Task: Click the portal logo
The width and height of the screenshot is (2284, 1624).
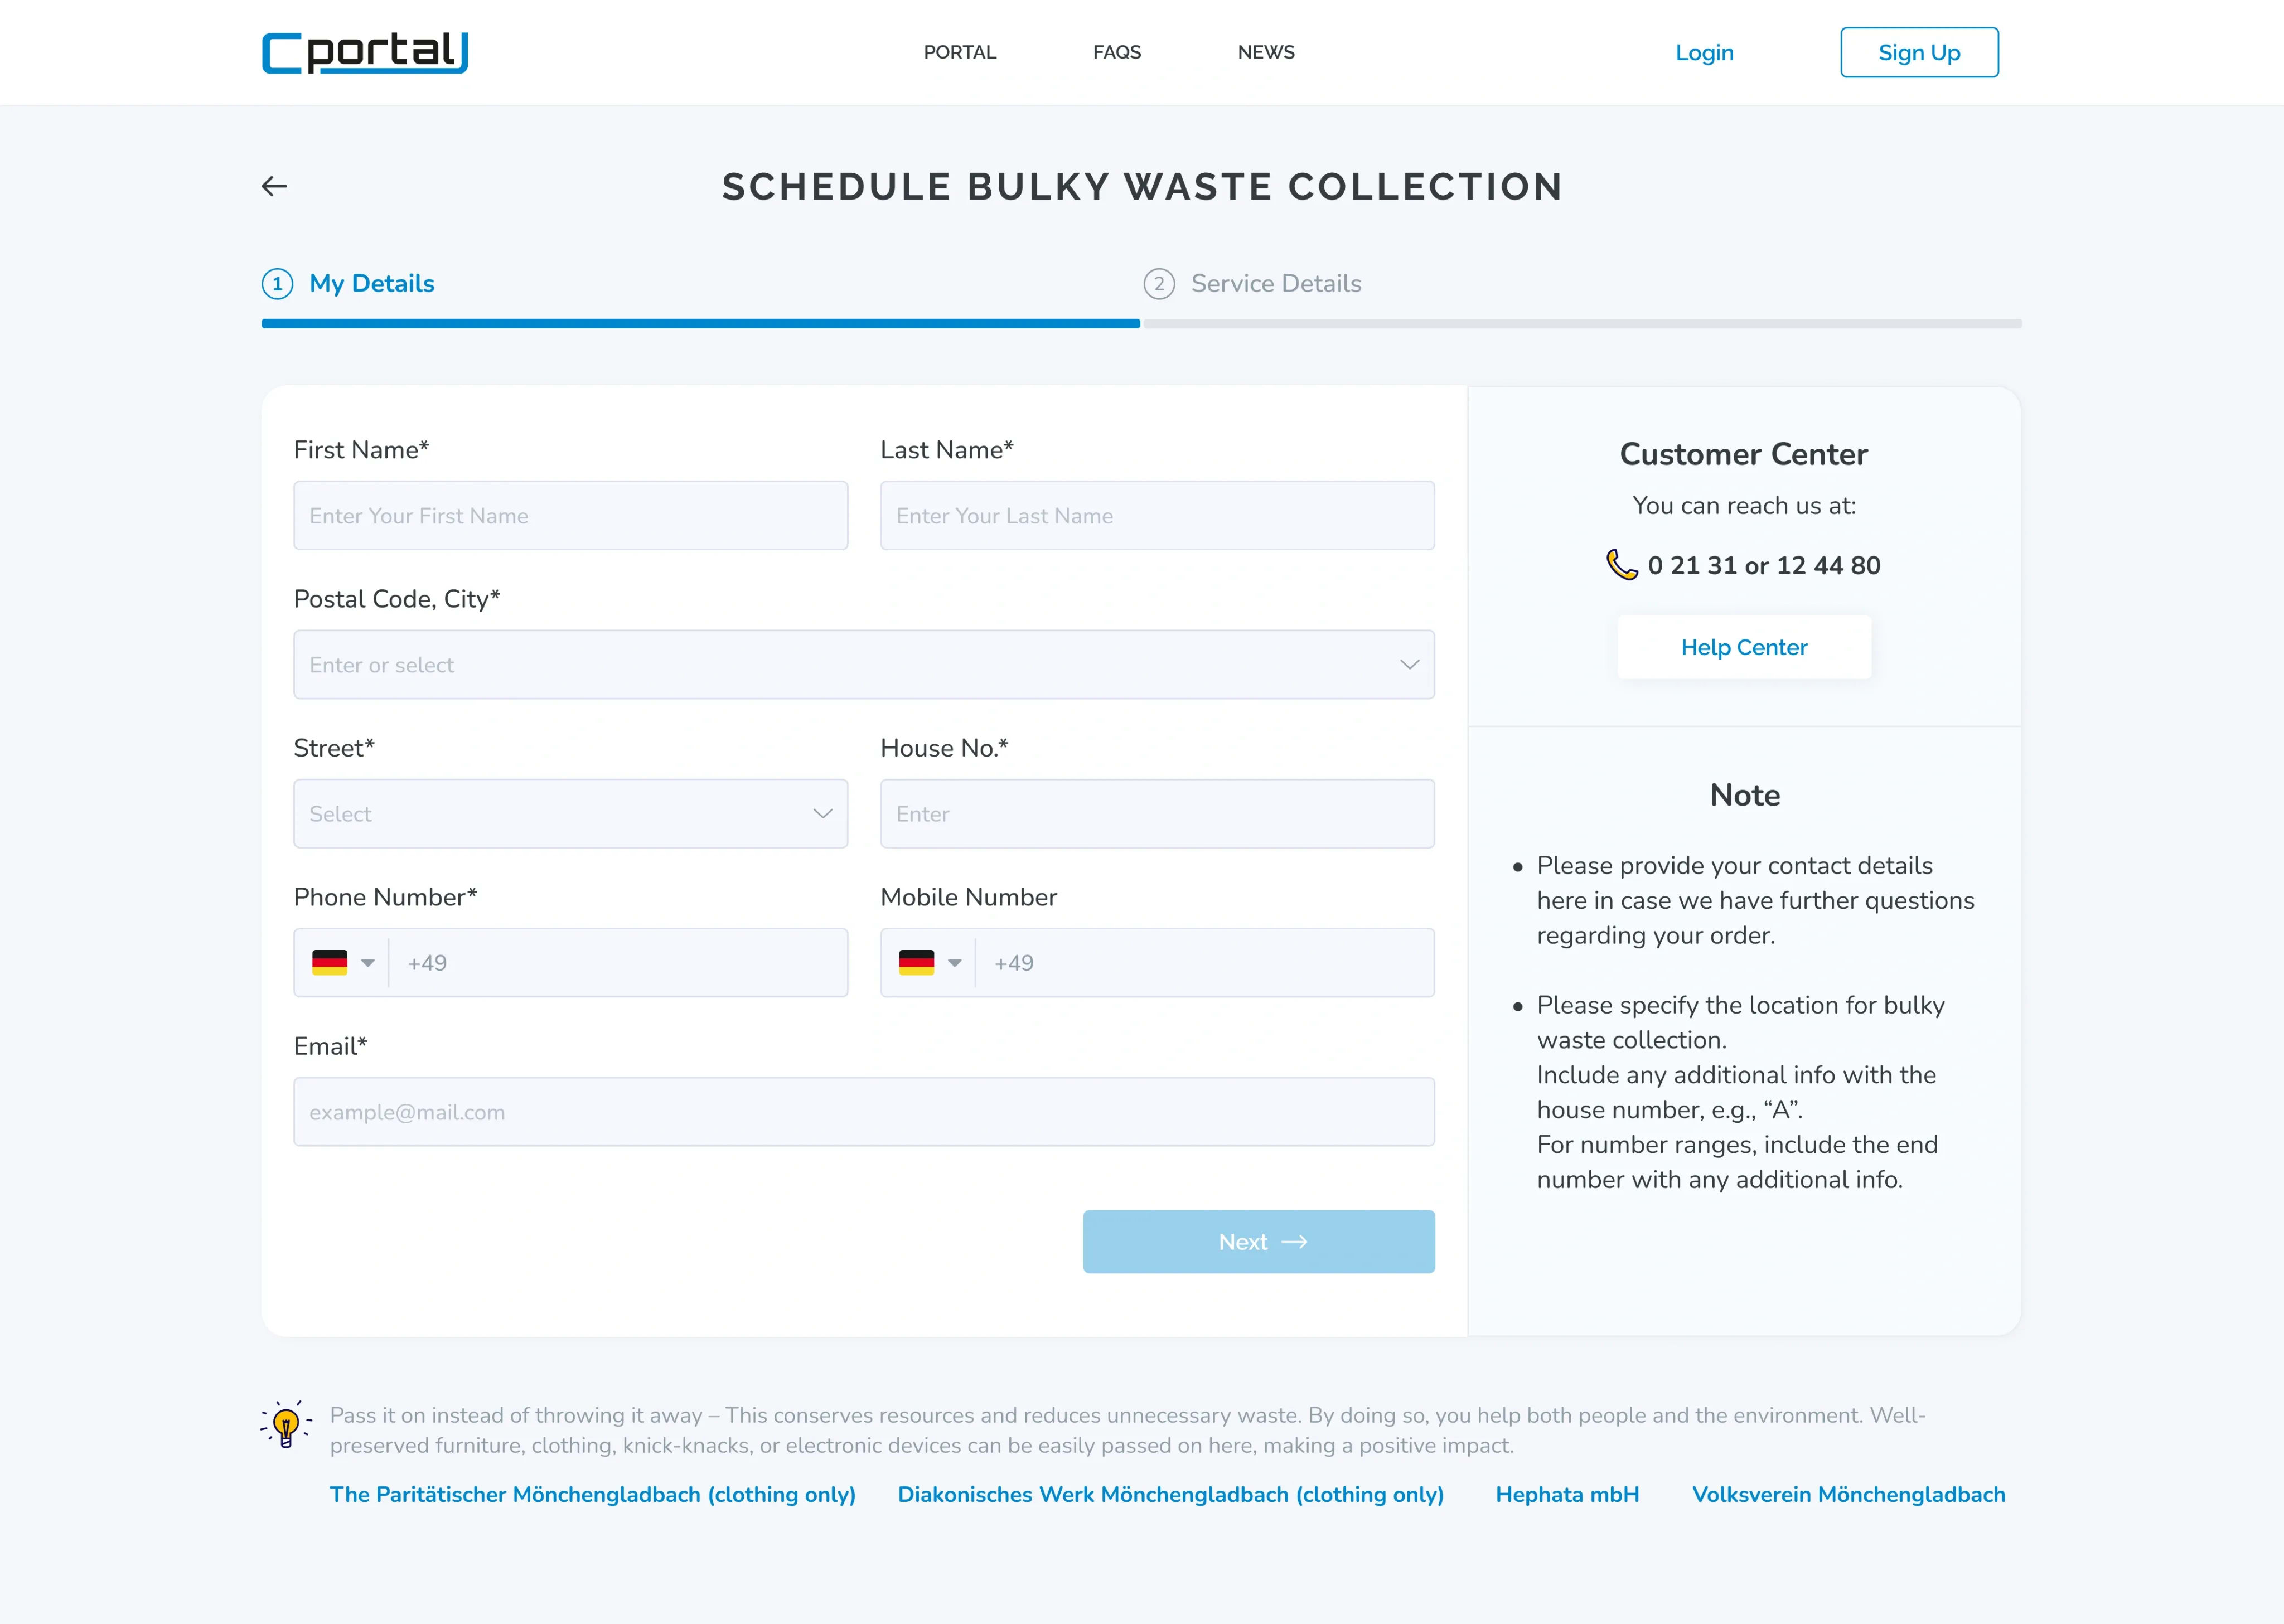Action: 365,53
